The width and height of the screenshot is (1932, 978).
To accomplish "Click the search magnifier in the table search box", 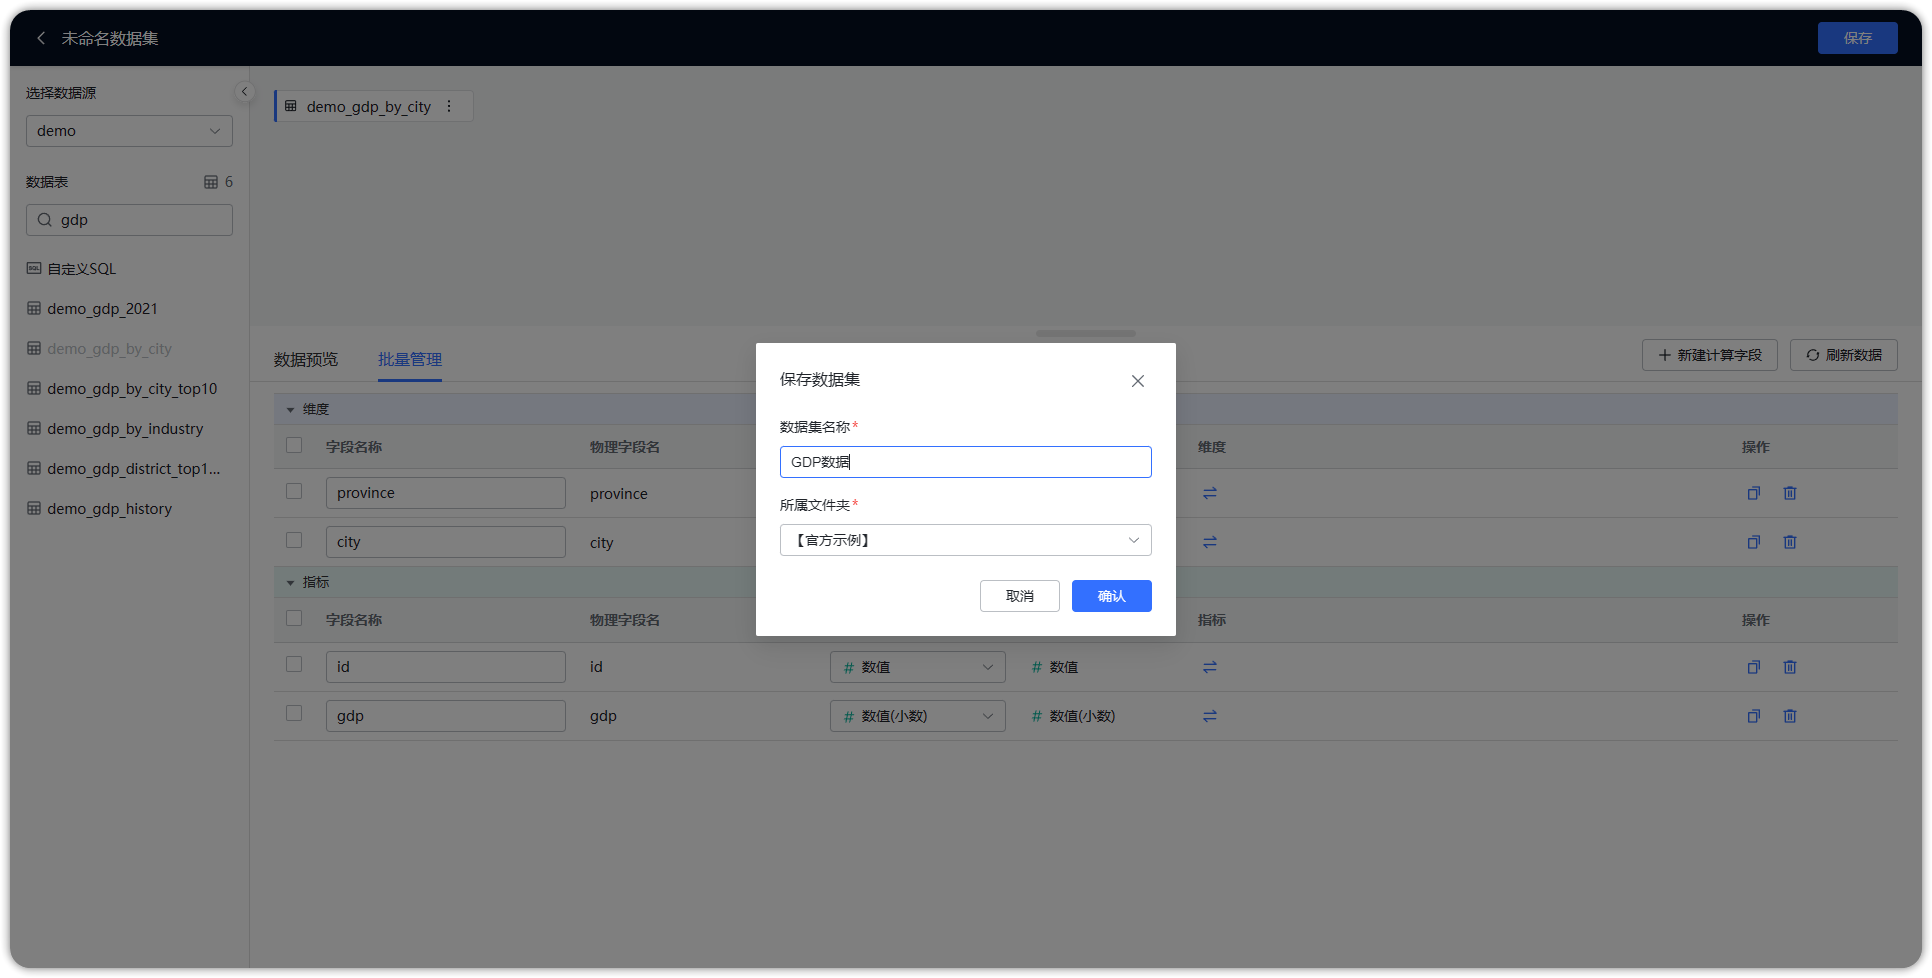I will 44,219.
